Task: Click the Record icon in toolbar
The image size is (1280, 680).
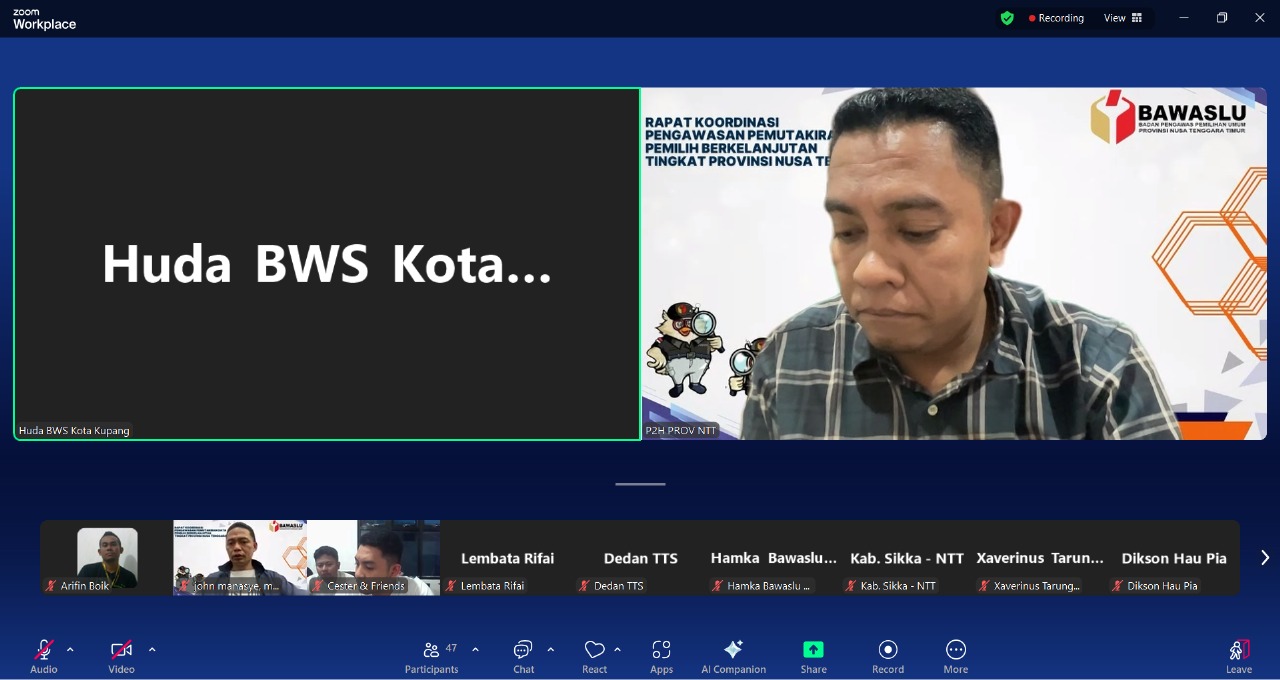Action: pos(888,650)
